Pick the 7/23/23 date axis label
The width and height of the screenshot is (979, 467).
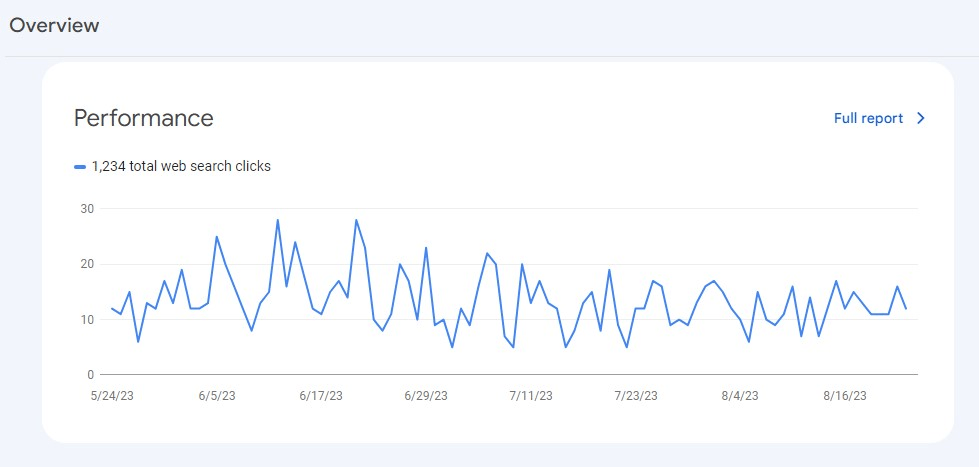[637, 396]
